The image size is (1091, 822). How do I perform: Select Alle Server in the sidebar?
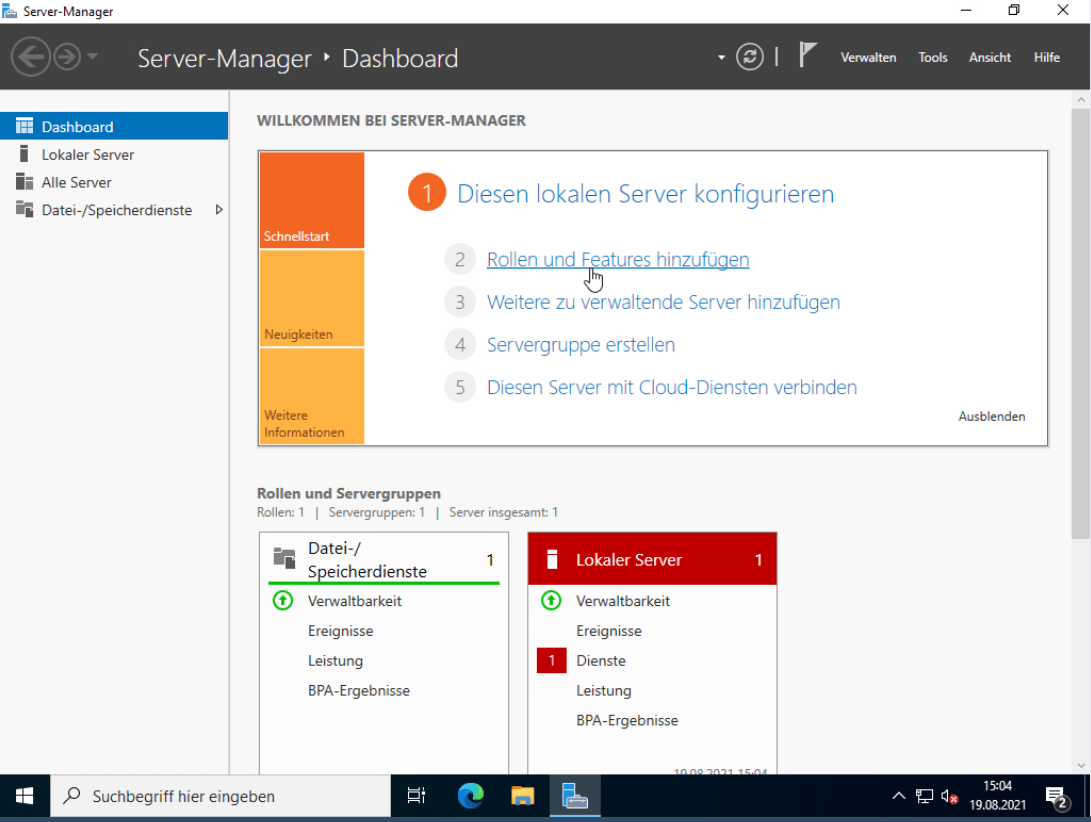[114, 182]
